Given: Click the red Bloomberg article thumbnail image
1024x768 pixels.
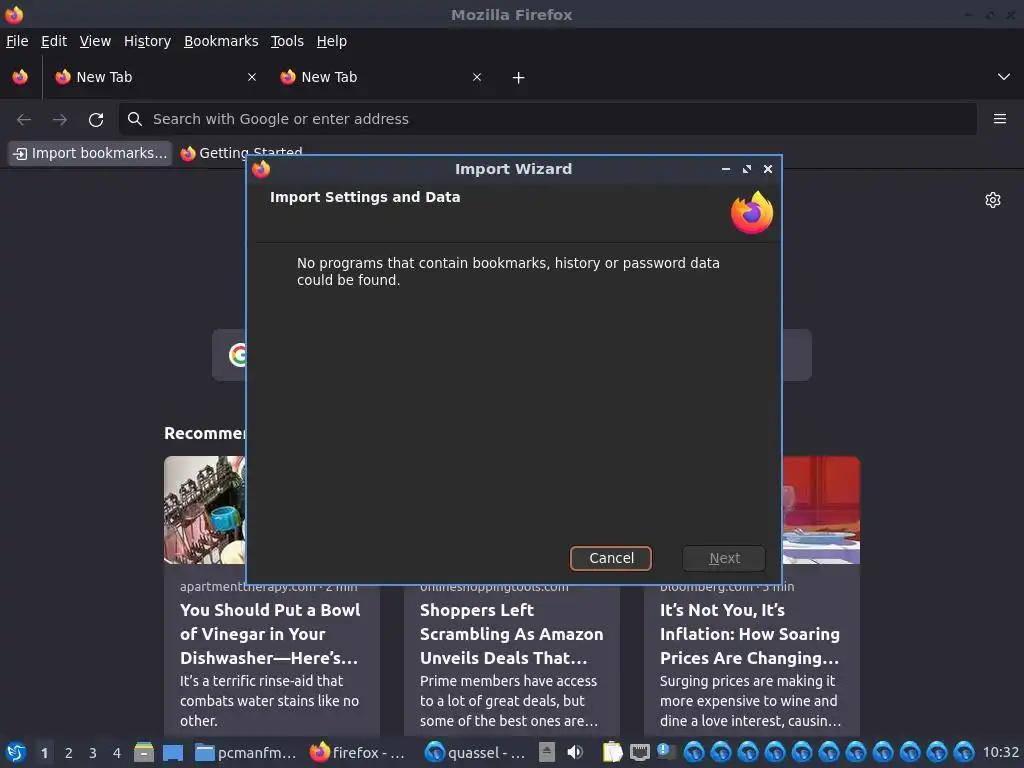Looking at the screenshot, I should pos(821,509).
